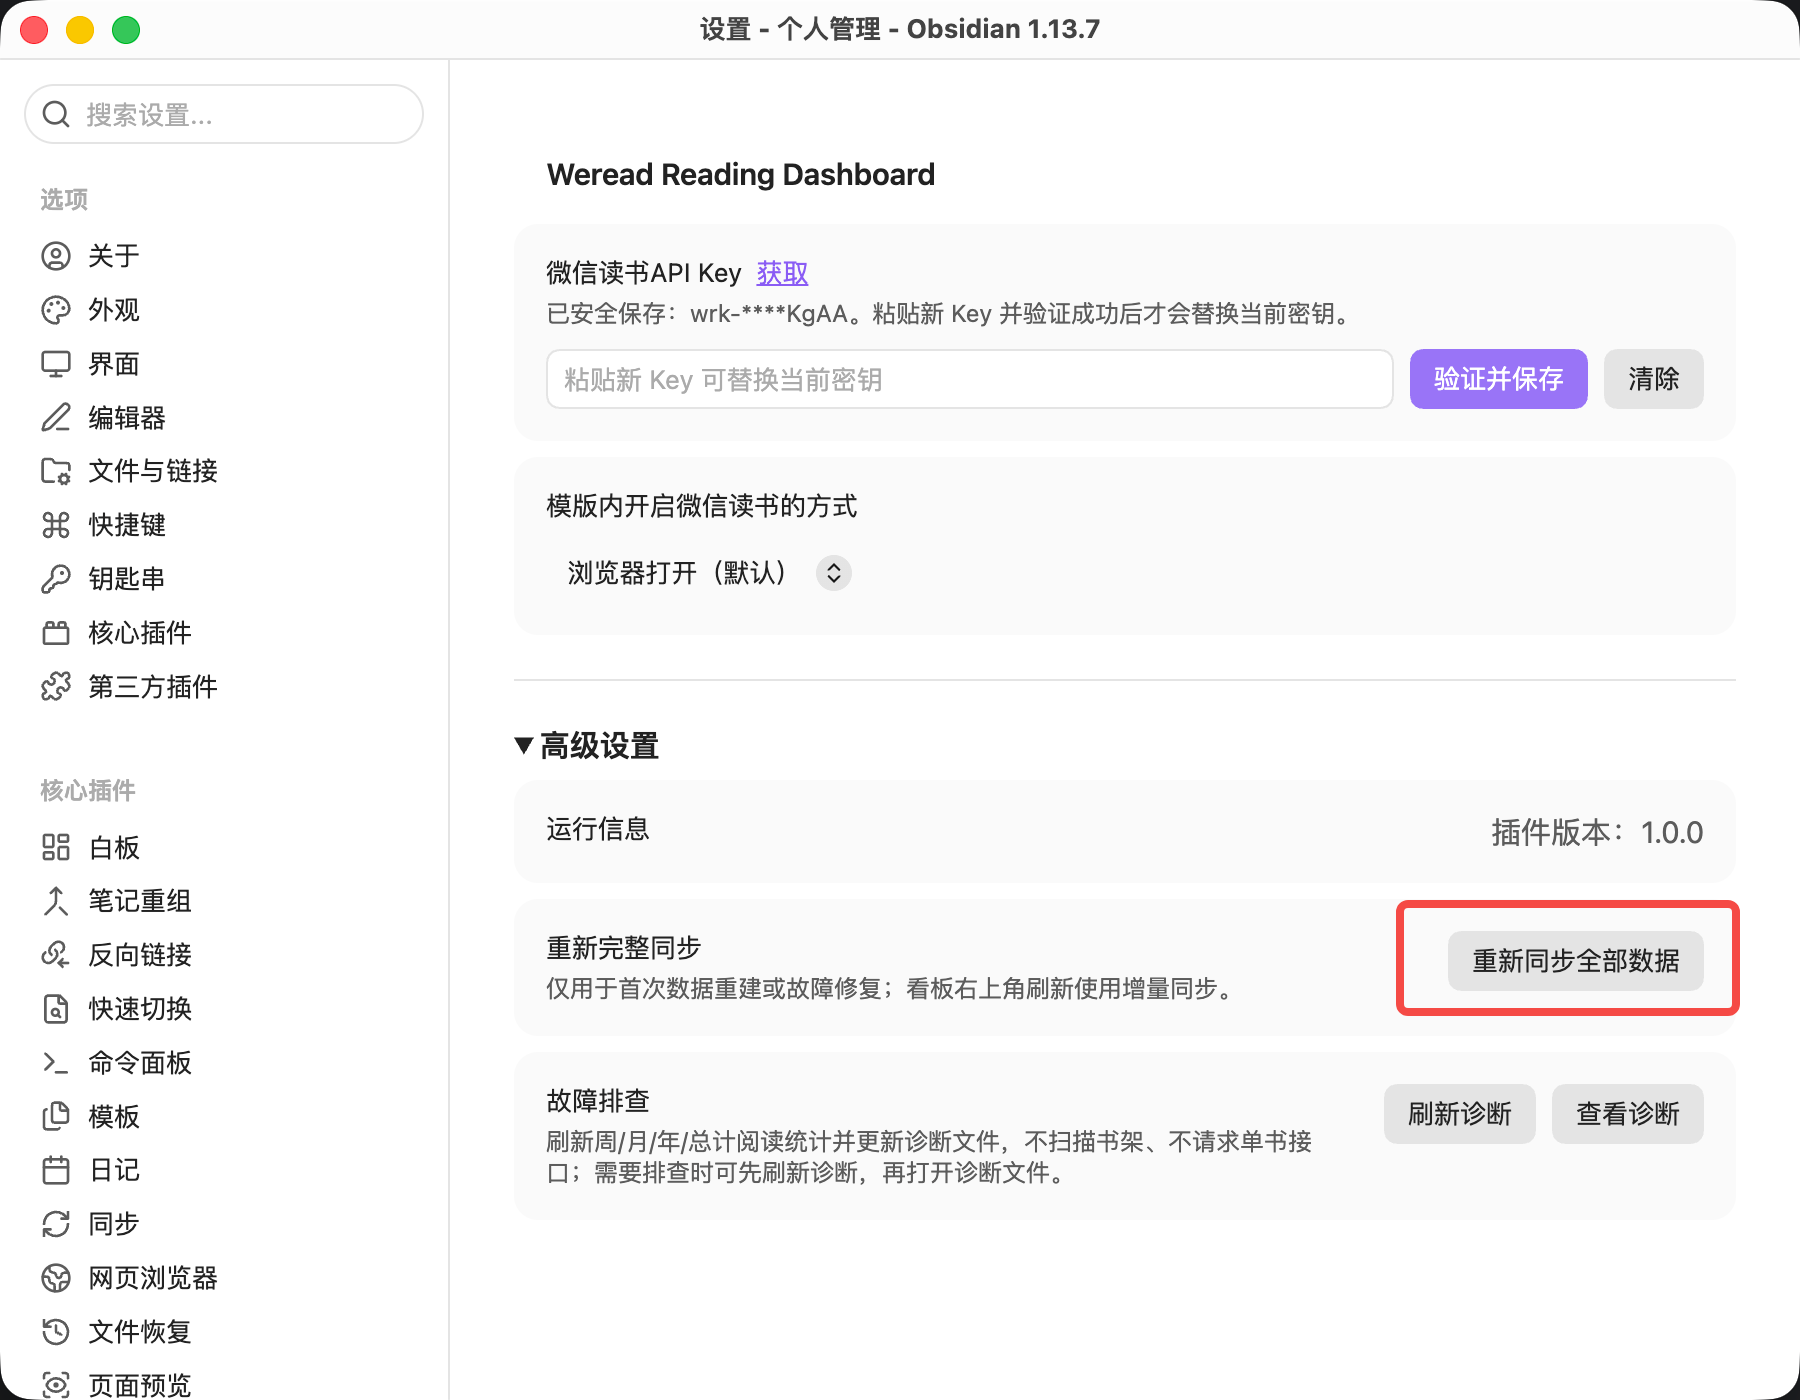Click the 编辑器 pencil icon

coord(56,417)
